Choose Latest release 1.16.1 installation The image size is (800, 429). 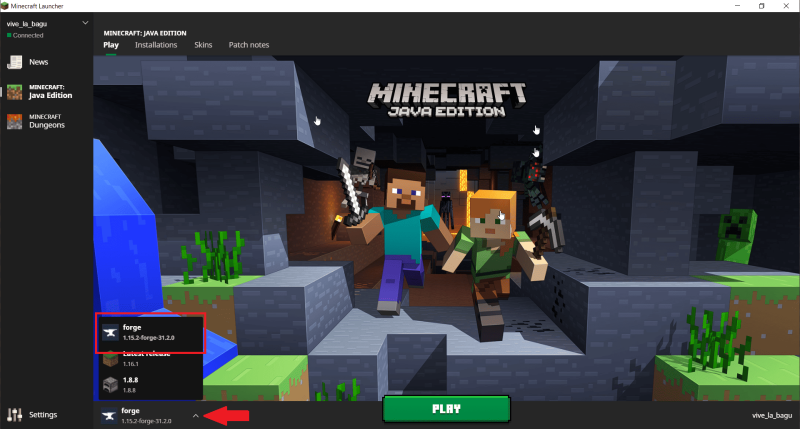tap(149, 359)
